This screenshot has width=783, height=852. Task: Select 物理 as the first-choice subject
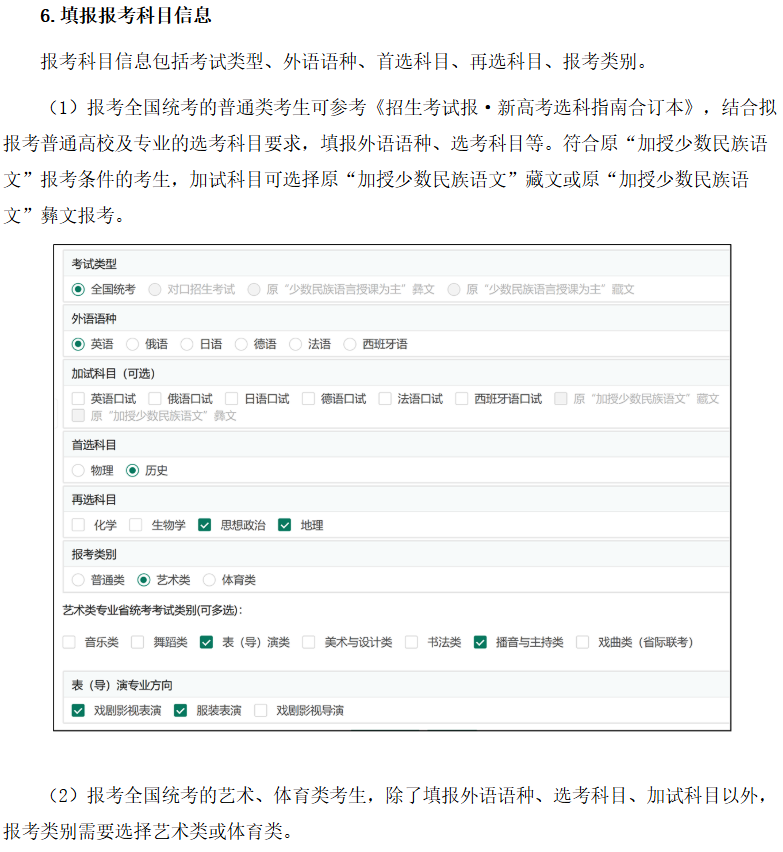78,470
